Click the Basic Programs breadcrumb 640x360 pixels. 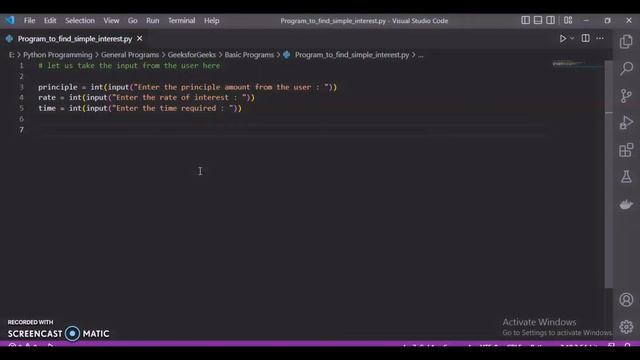pyautogui.click(x=249, y=55)
